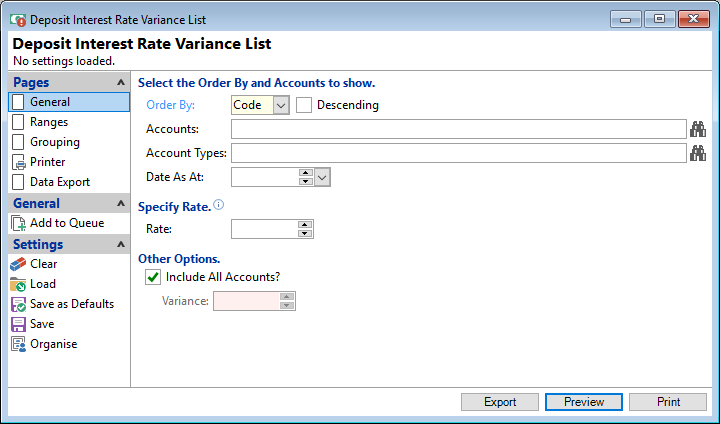
Task: Click the Clear eraser icon in Settings
Action: tap(18, 264)
